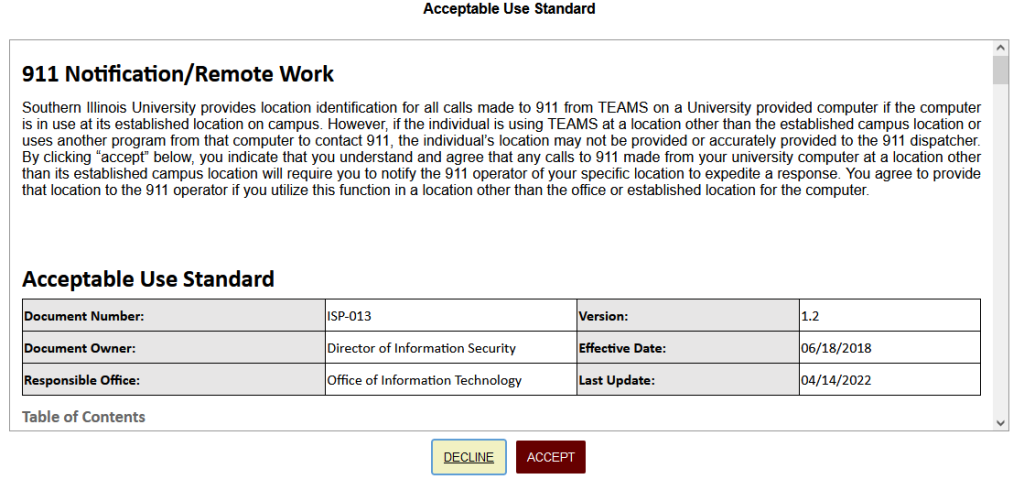
Task: Click the paragraph starting 'Southern Illinois University provides'
Action: click(x=501, y=150)
